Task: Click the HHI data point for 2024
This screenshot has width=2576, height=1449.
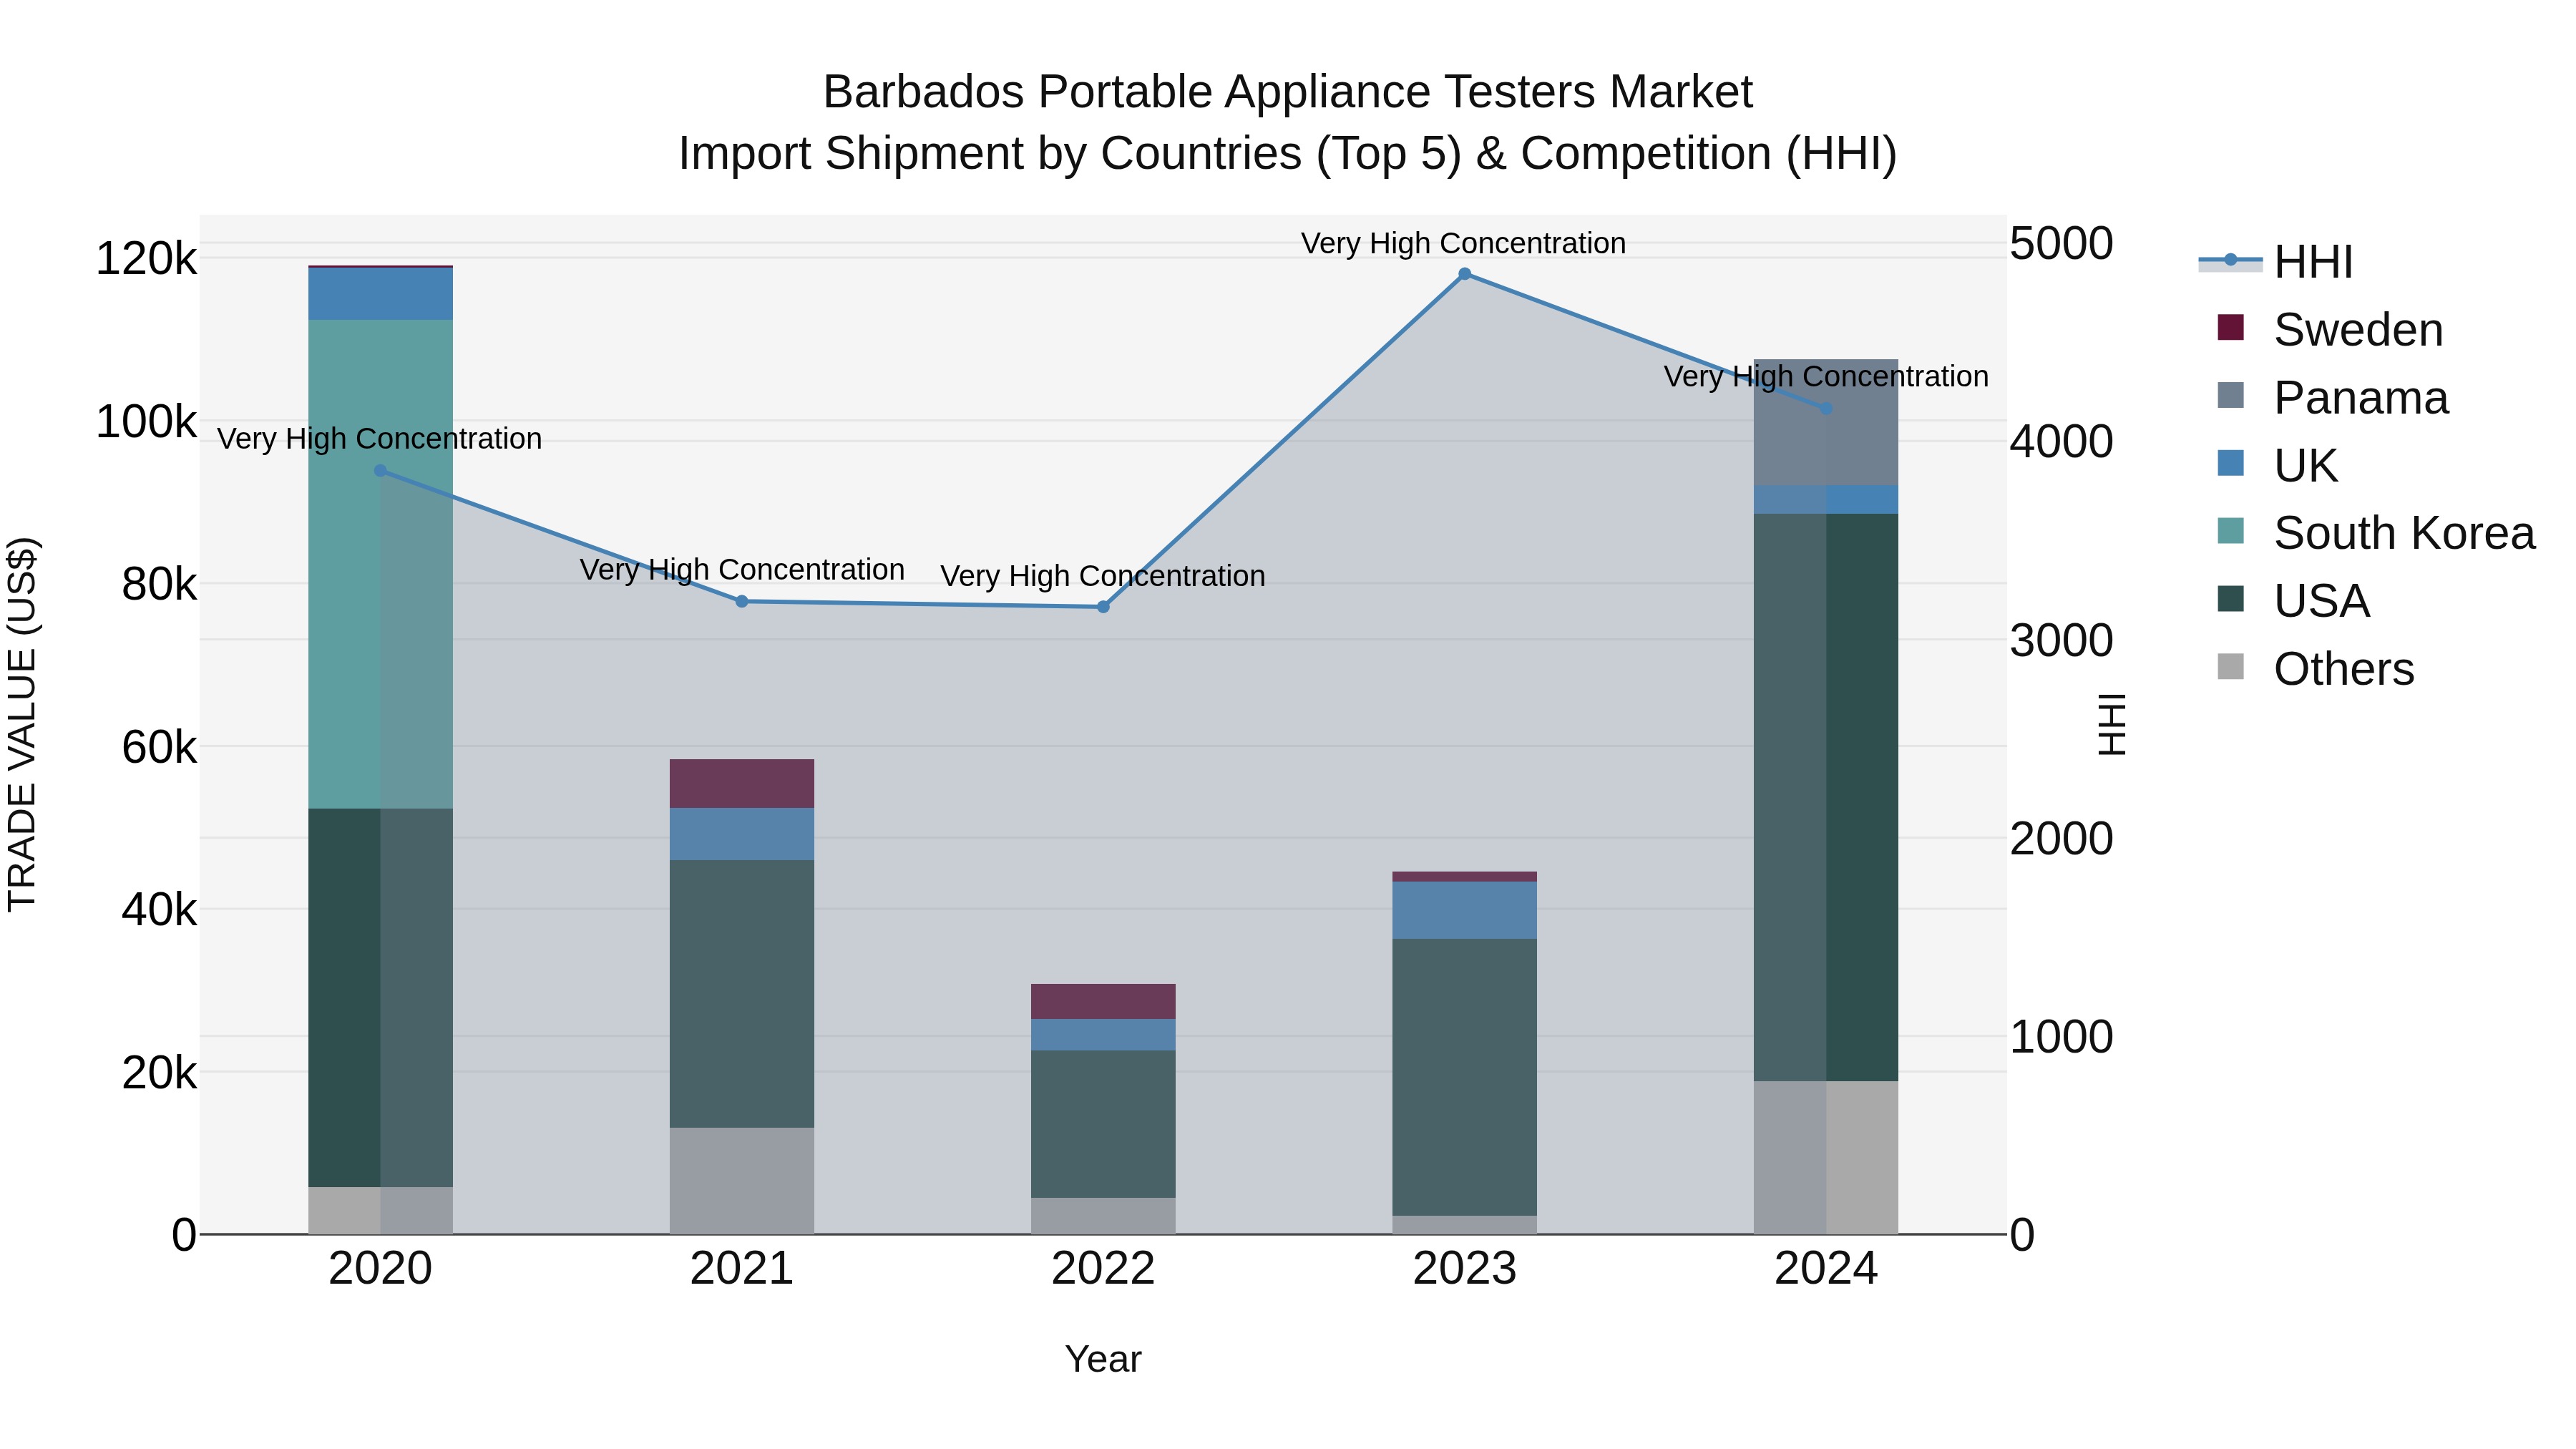Action: click(x=1826, y=409)
